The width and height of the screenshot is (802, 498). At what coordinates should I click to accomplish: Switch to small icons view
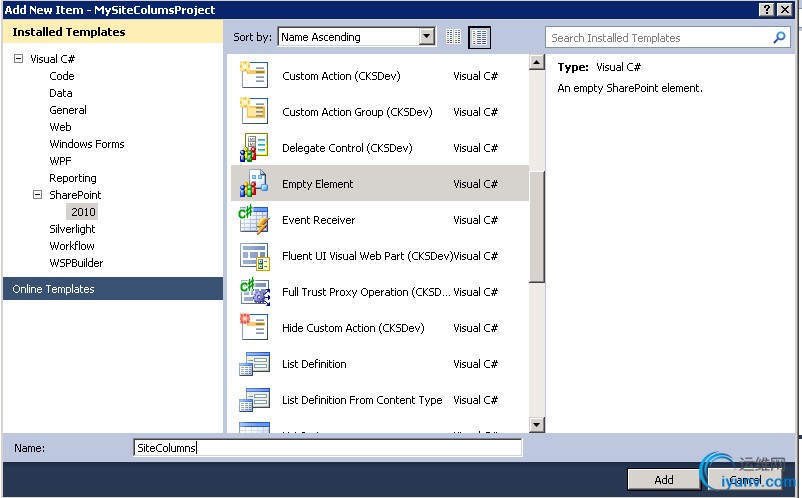click(453, 37)
